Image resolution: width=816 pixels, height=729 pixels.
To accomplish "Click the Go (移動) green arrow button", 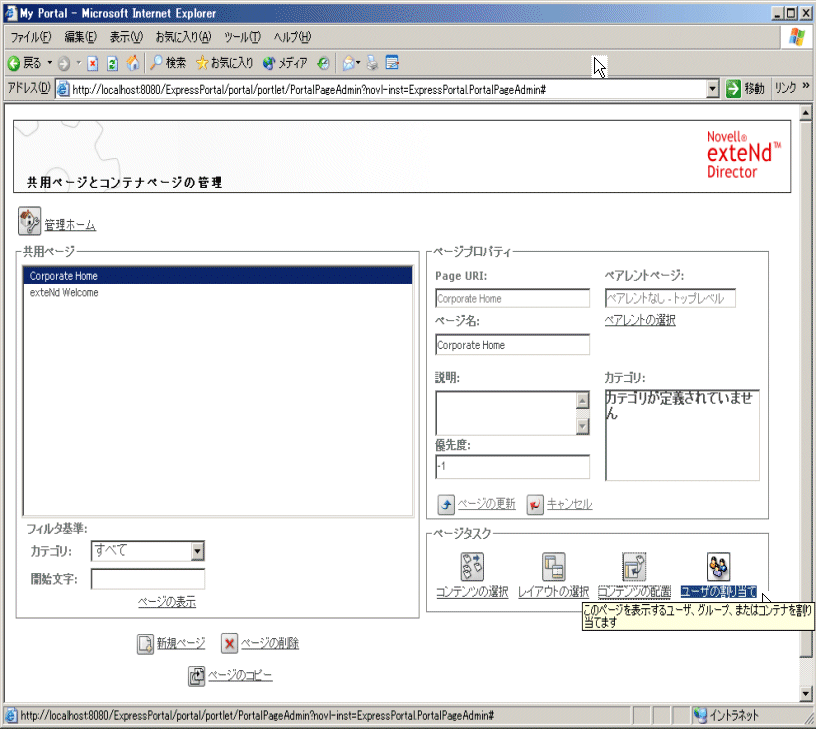I will pos(733,89).
